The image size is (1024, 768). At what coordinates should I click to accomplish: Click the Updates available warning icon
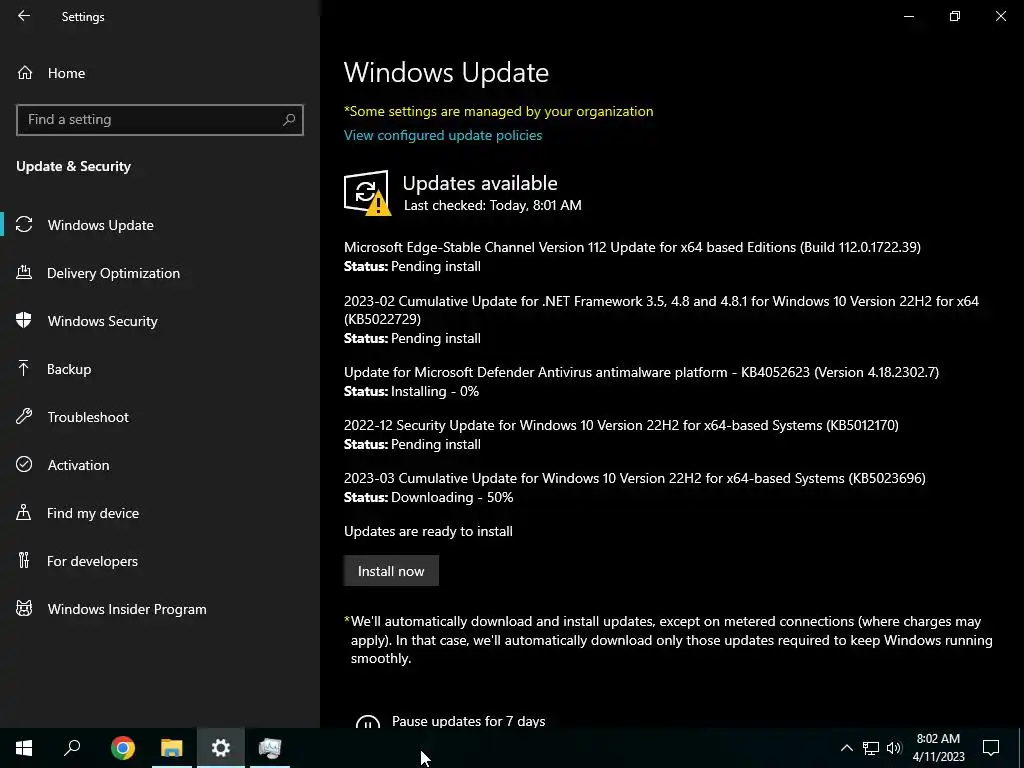tap(367, 193)
